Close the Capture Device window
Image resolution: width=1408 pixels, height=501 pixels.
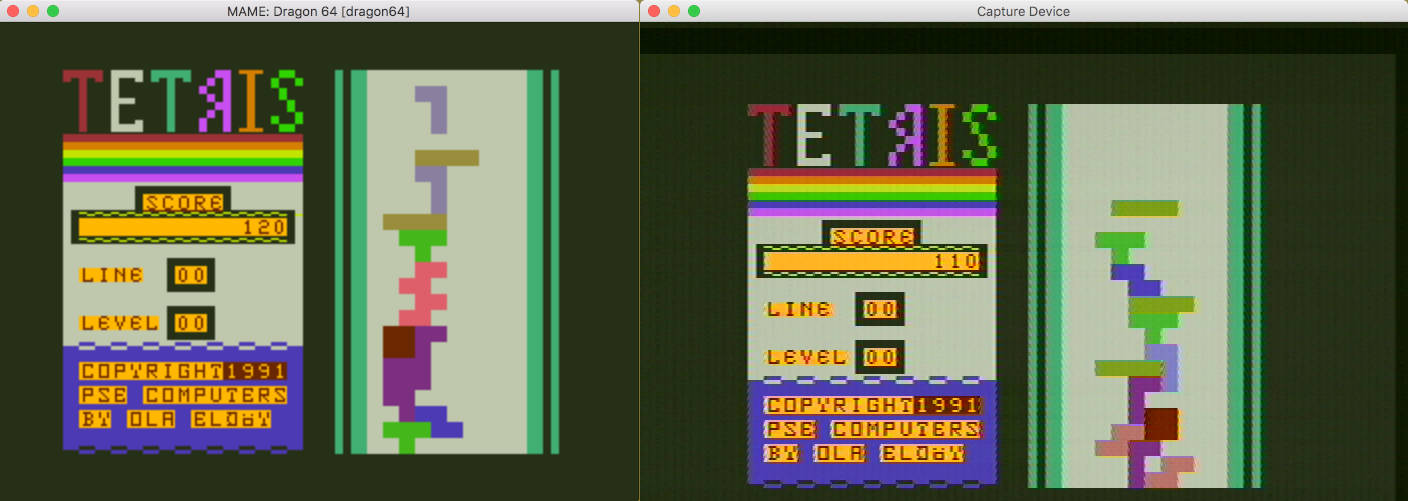(x=654, y=11)
